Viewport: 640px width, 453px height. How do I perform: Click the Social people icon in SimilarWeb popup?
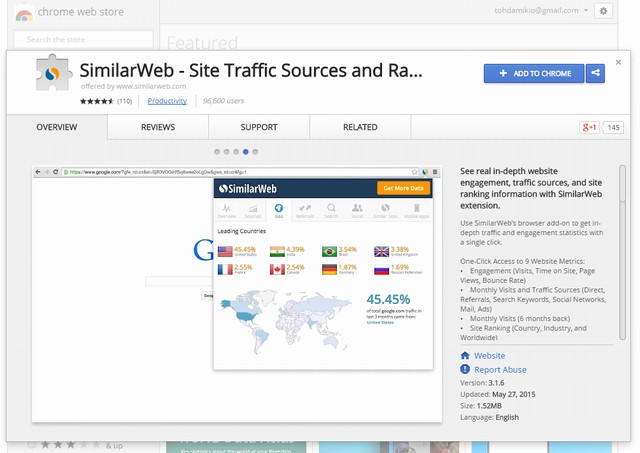pos(357,208)
